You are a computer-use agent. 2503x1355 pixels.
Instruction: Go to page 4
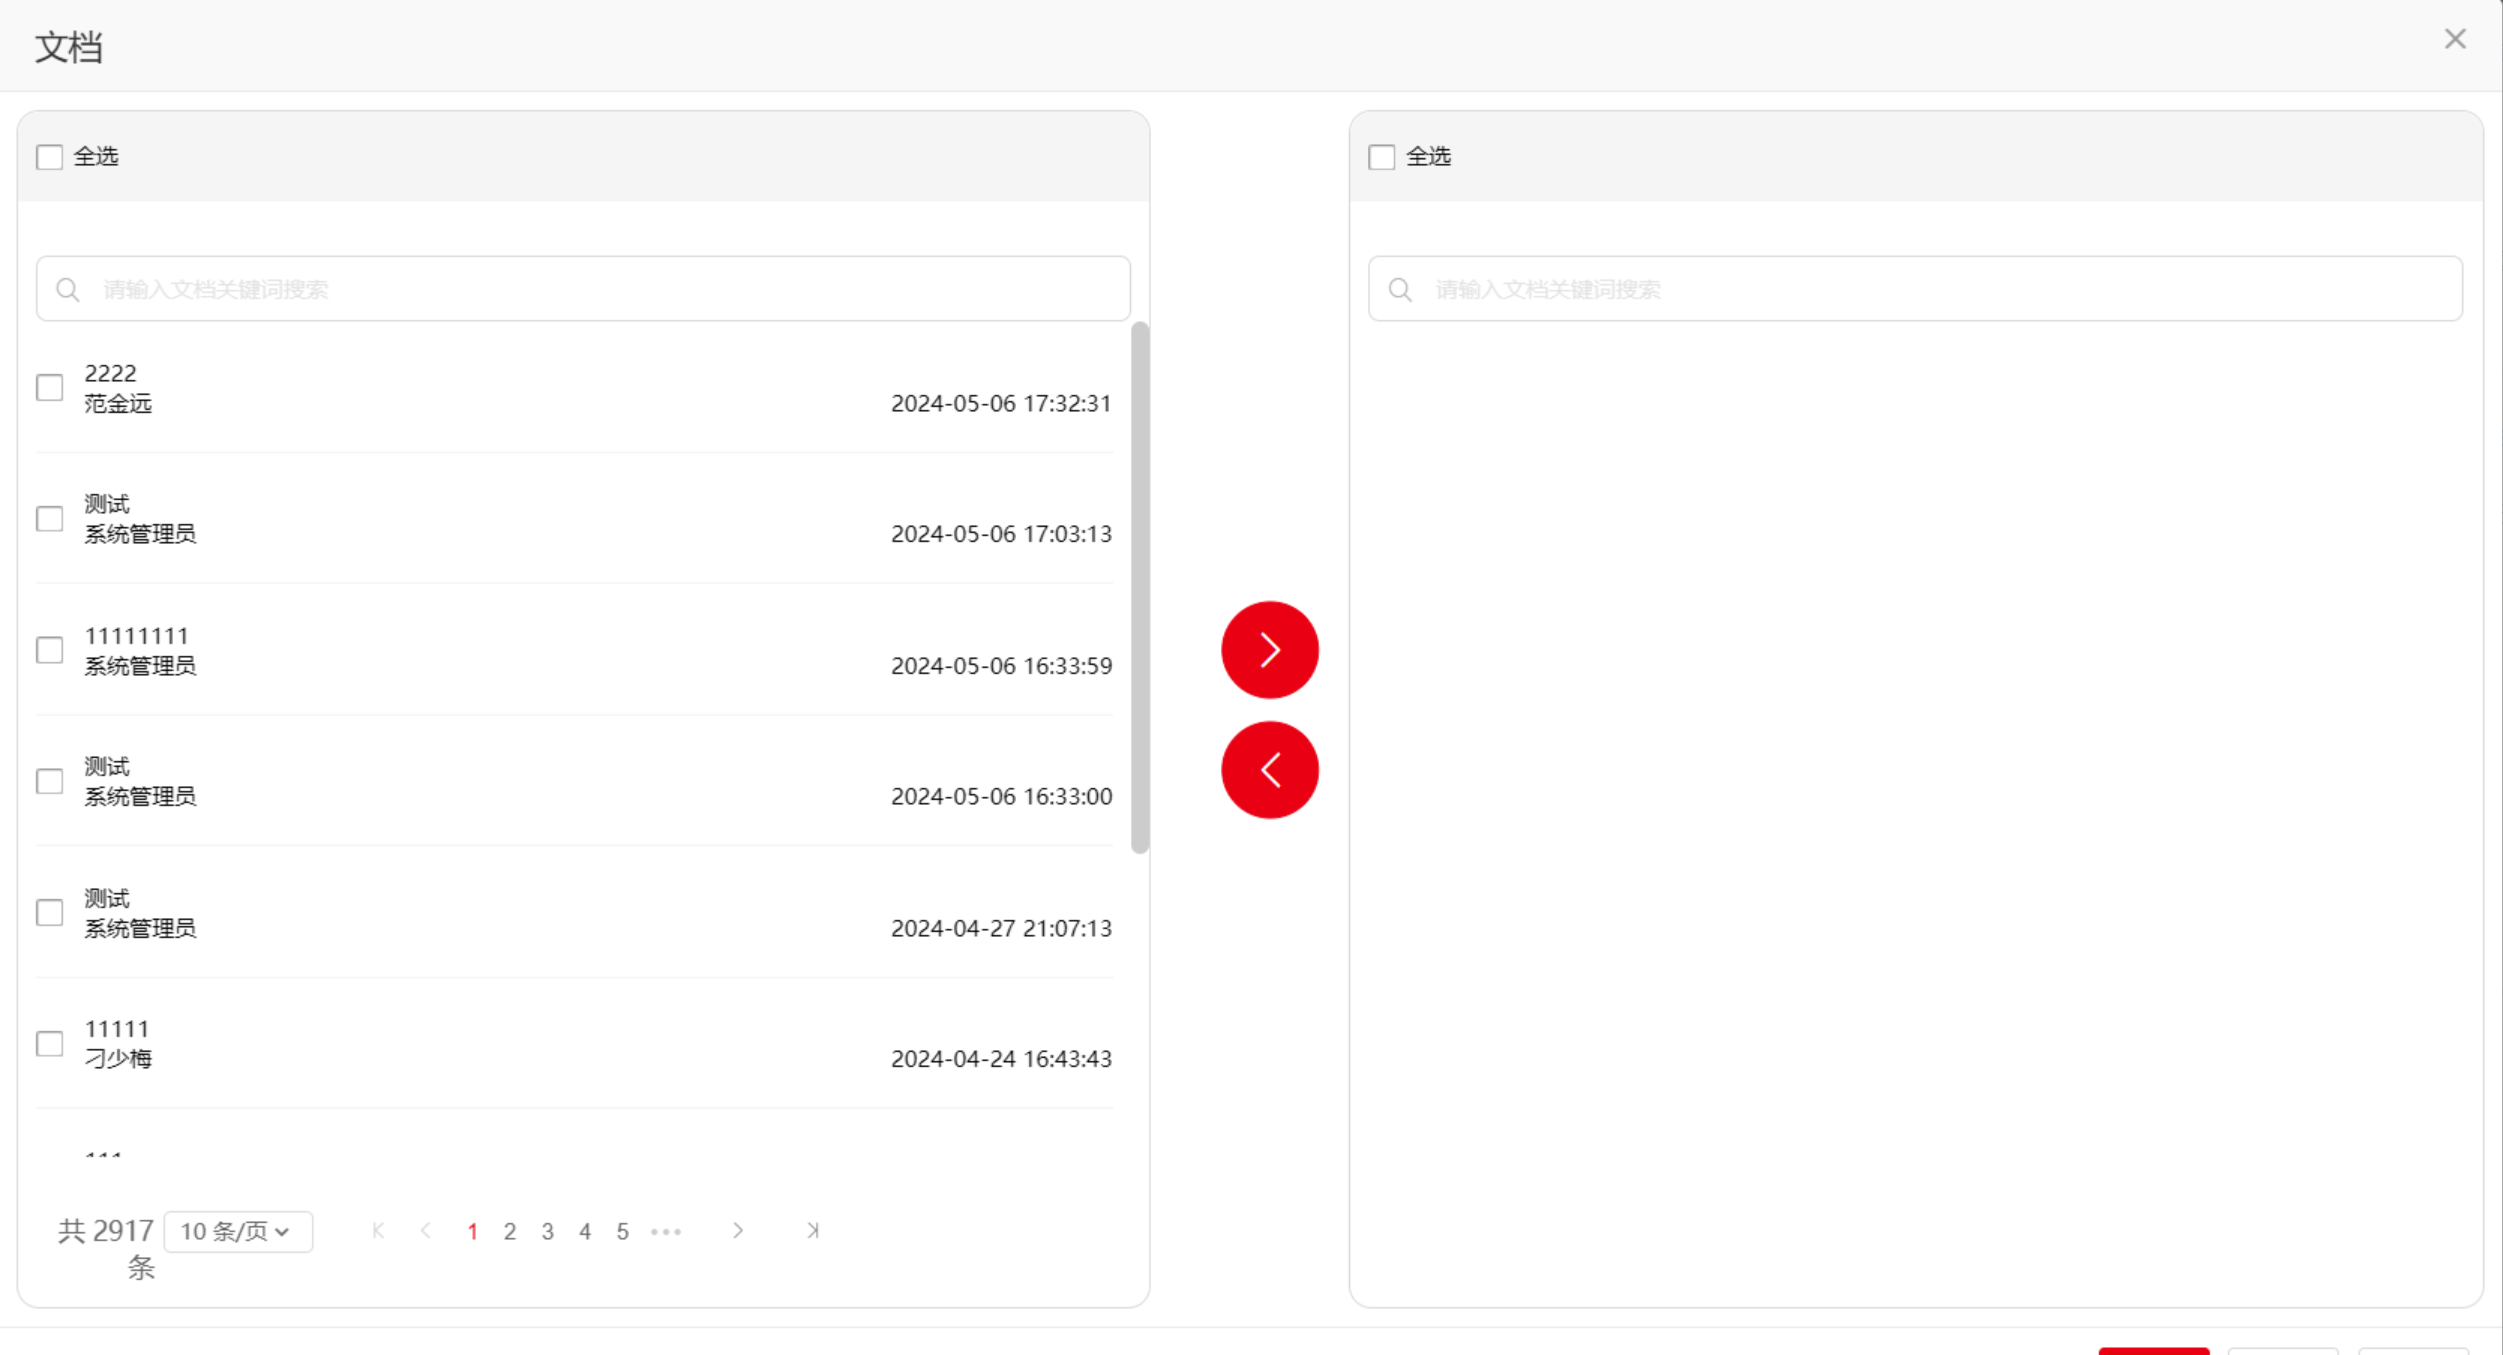point(585,1232)
